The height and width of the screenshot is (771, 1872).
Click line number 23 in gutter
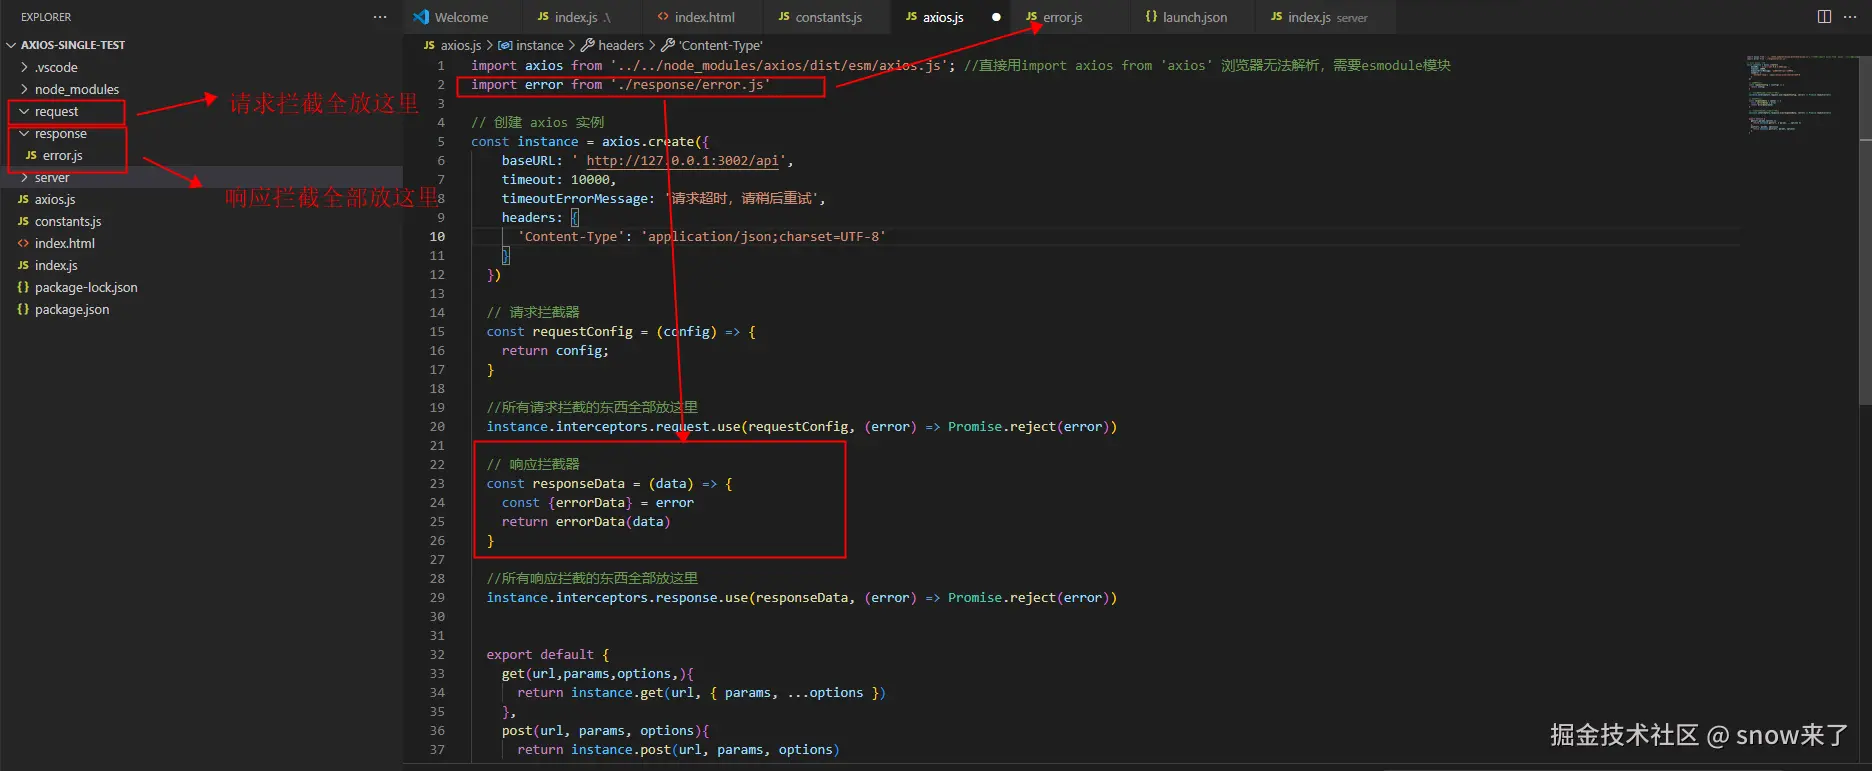pyautogui.click(x=437, y=484)
